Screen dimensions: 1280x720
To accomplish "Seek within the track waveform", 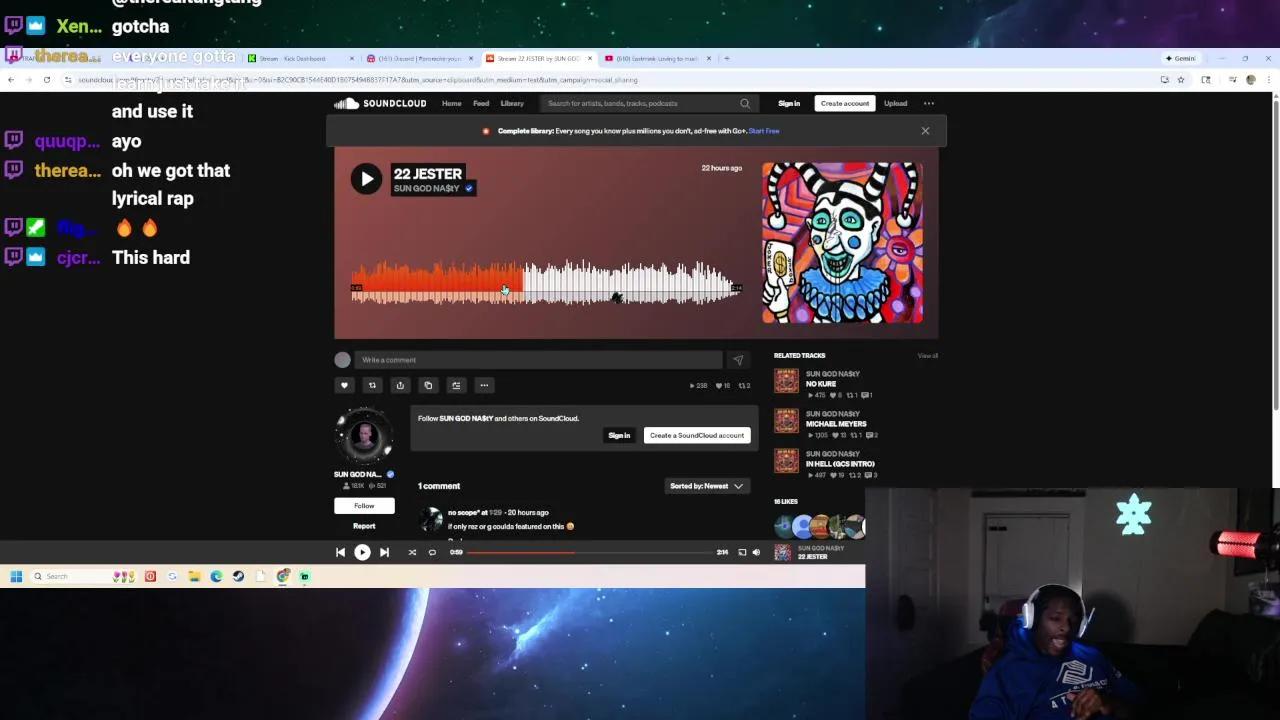I will click(546, 282).
